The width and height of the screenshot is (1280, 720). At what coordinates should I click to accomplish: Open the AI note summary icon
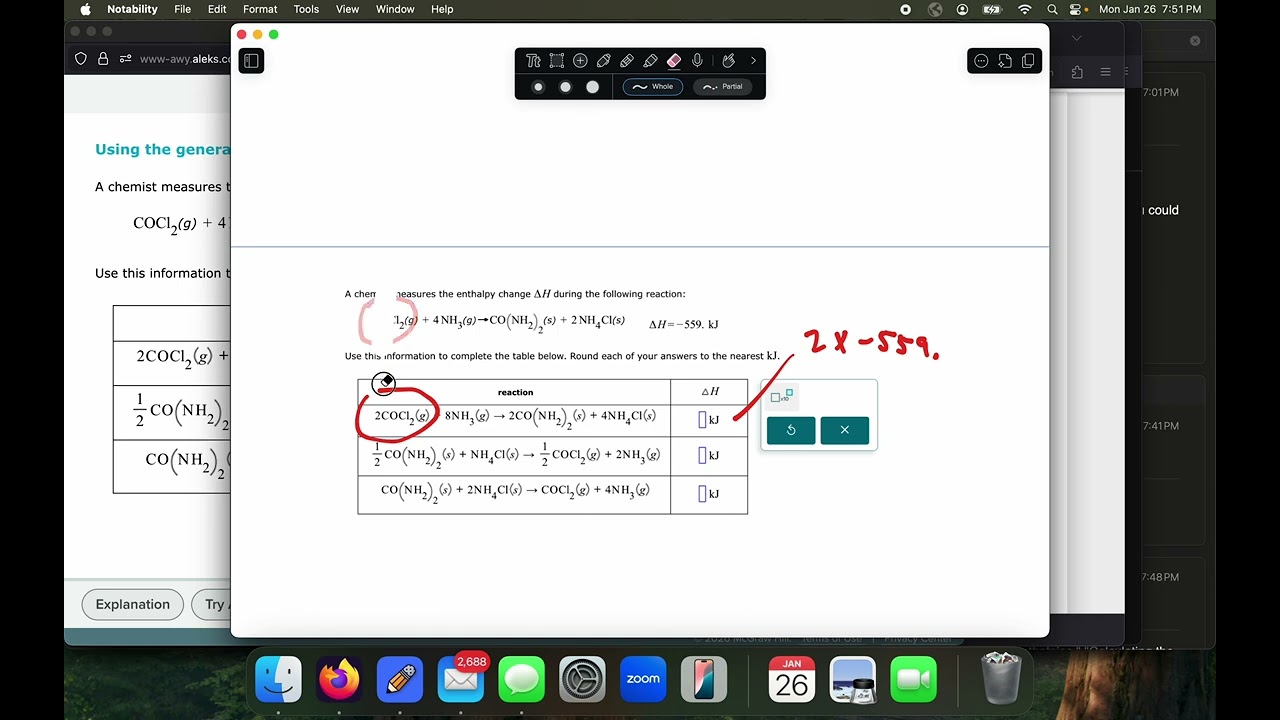click(x=1004, y=61)
